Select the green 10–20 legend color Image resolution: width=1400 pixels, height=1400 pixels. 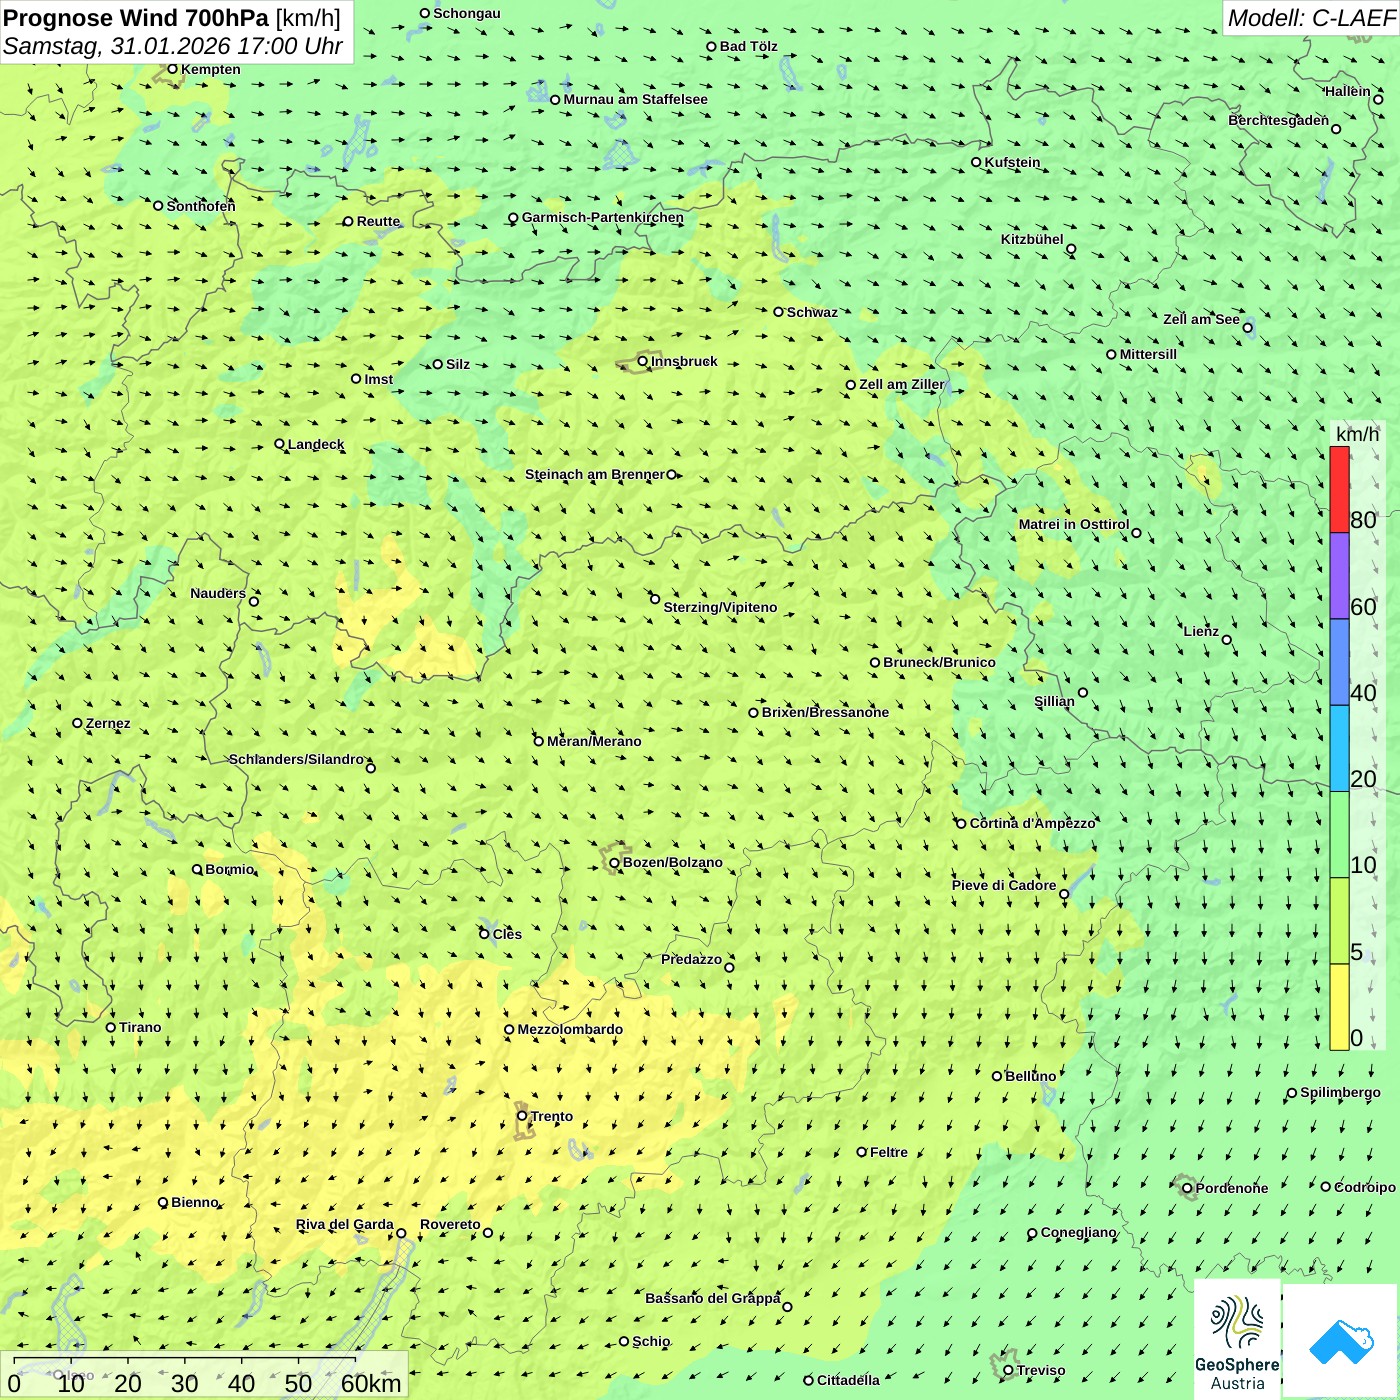[x=1339, y=835]
